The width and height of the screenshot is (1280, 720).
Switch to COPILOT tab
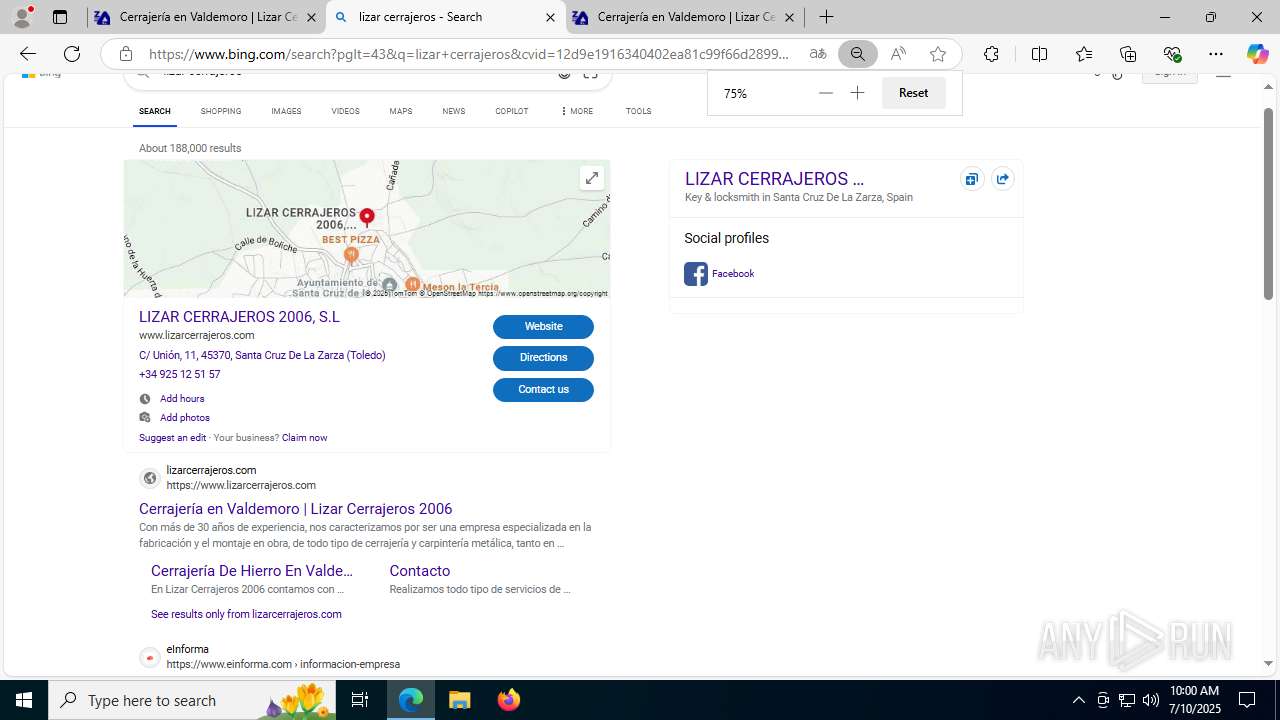[x=512, y=111]
